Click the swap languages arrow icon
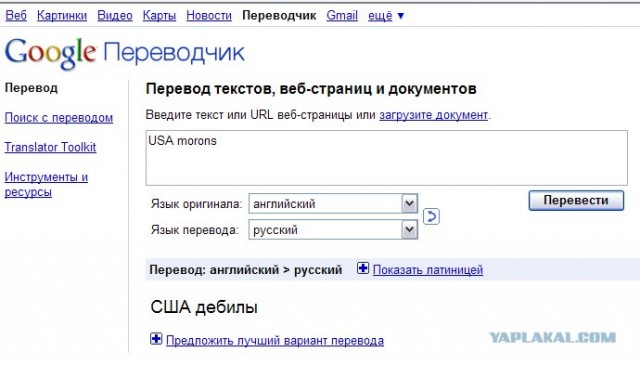Image resolution: width=640 pixels, height=365 pixels. point(431,216)
